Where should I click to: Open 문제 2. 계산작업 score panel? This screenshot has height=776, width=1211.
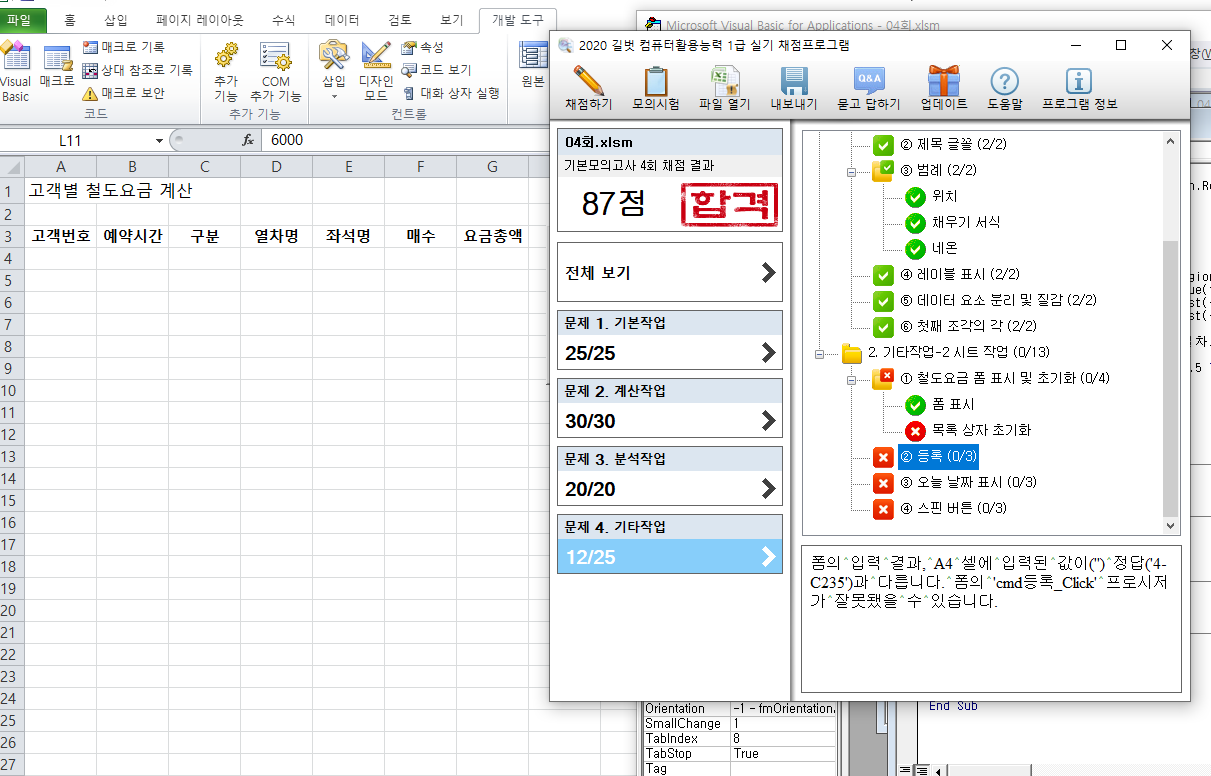pos(669,408)
